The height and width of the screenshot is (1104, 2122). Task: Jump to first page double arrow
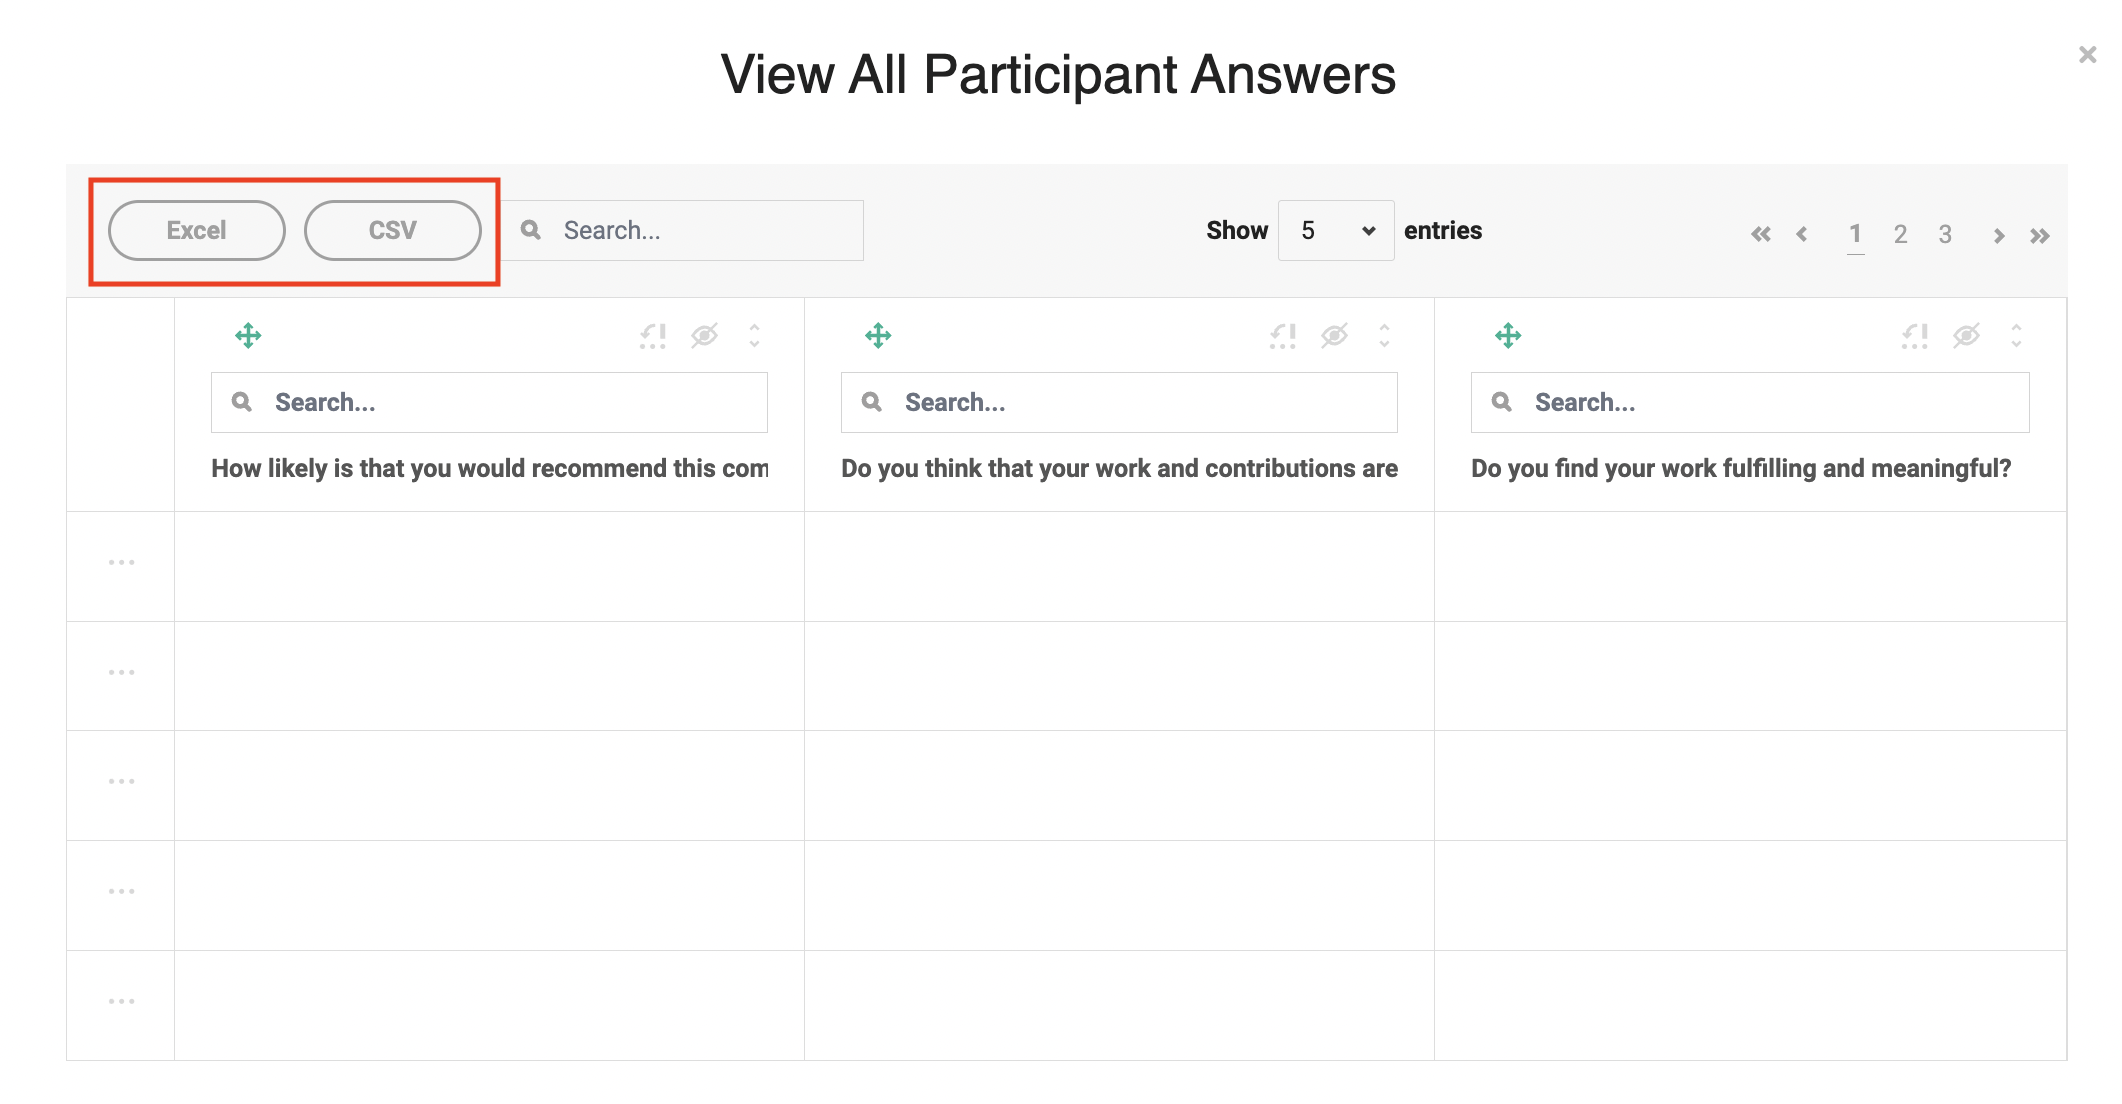coord(1761,234)
